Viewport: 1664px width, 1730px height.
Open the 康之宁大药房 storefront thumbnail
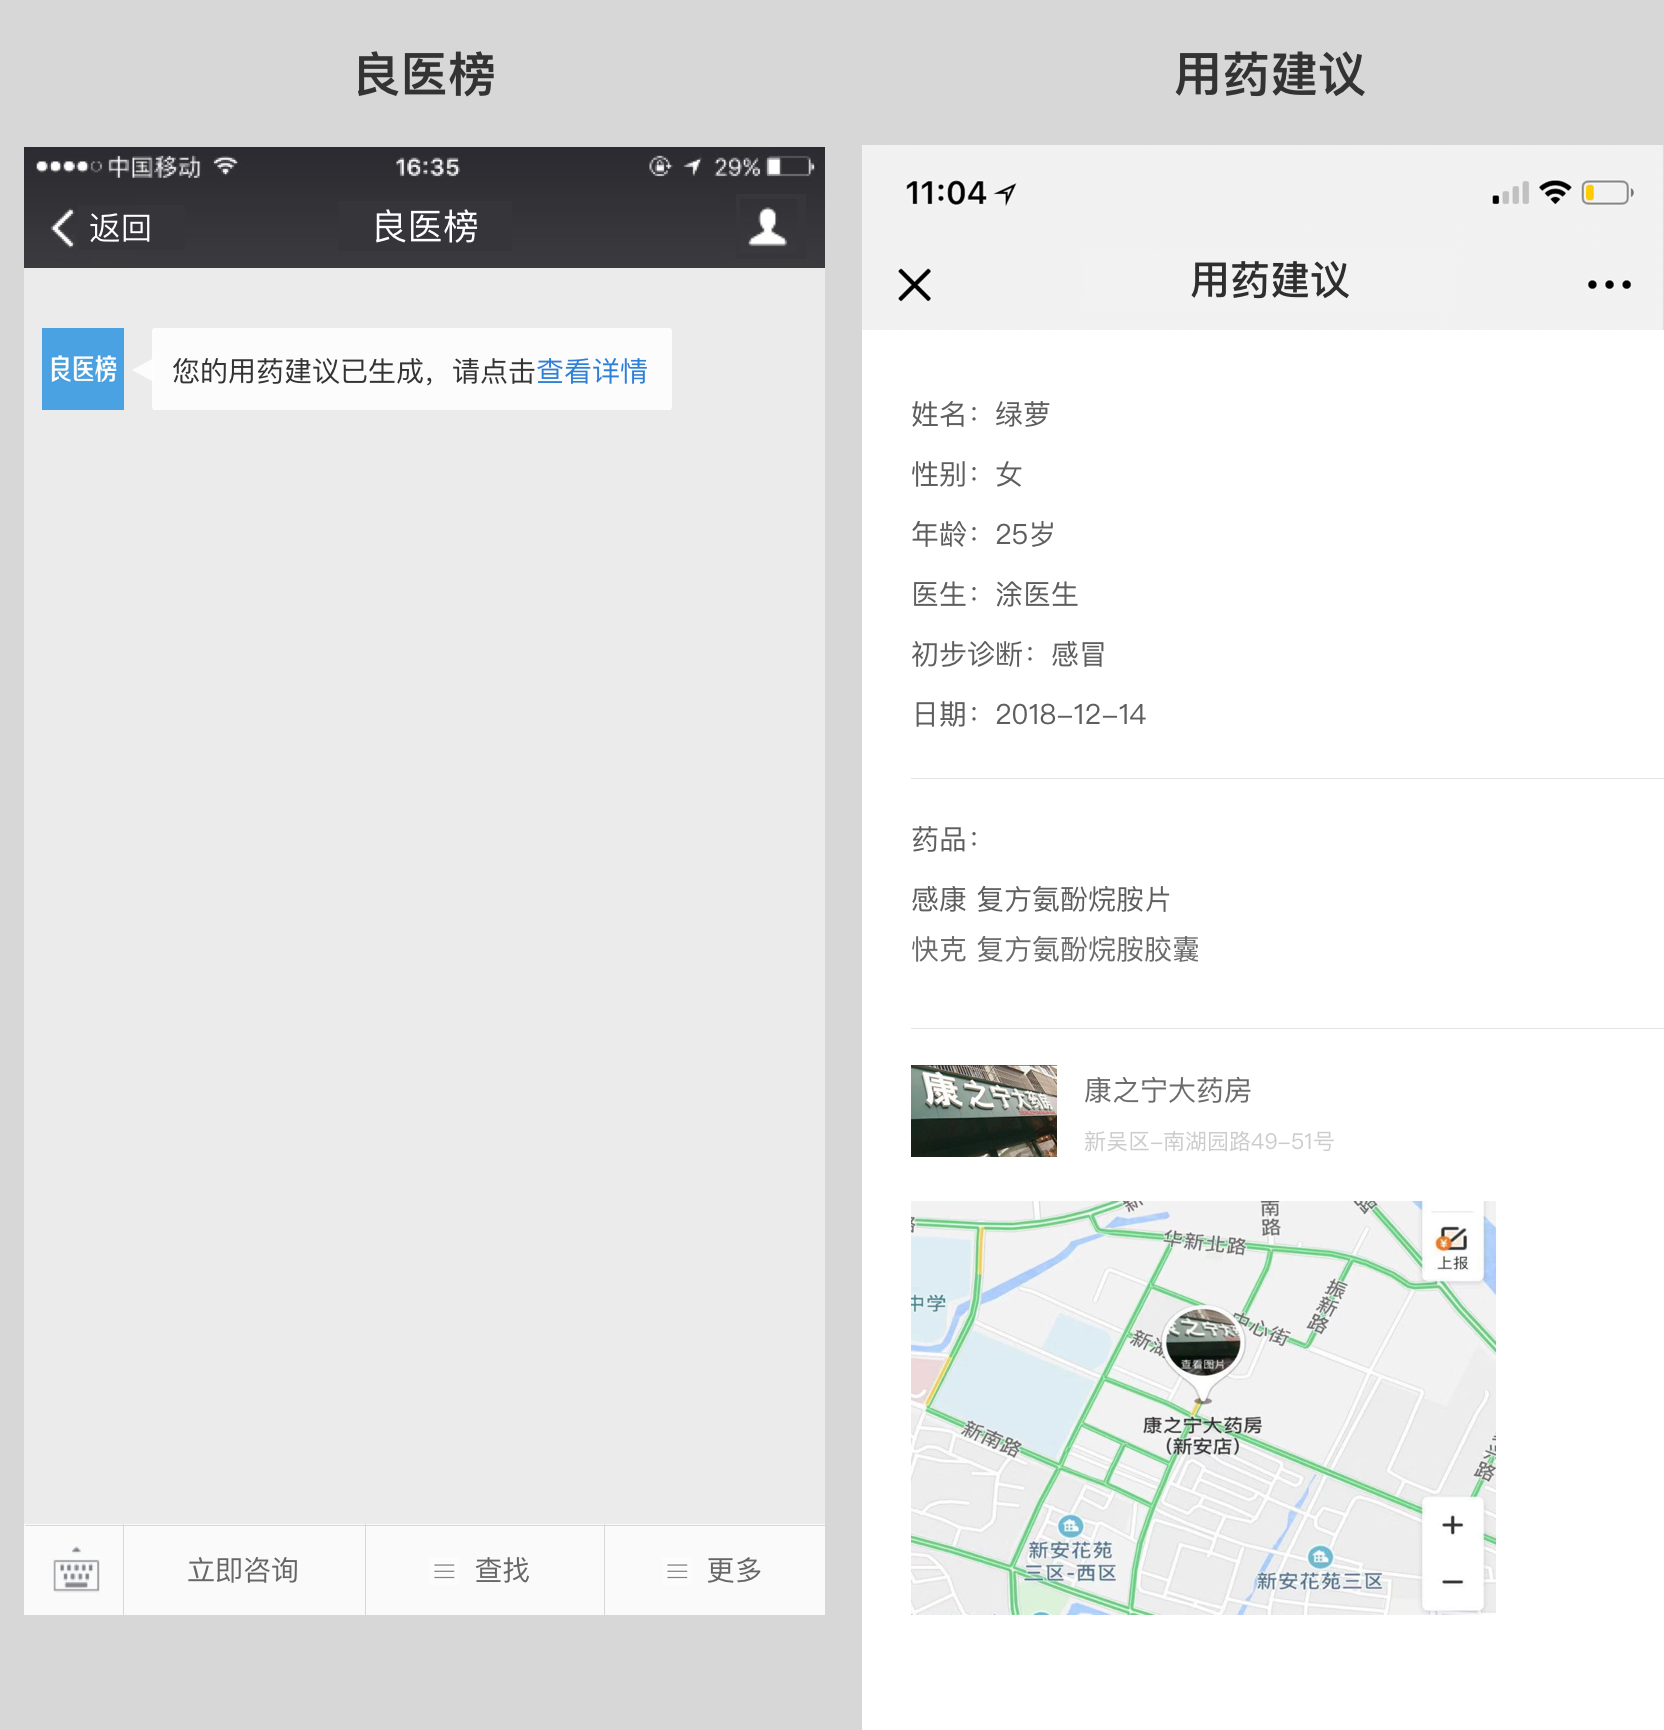[983, 1111]
